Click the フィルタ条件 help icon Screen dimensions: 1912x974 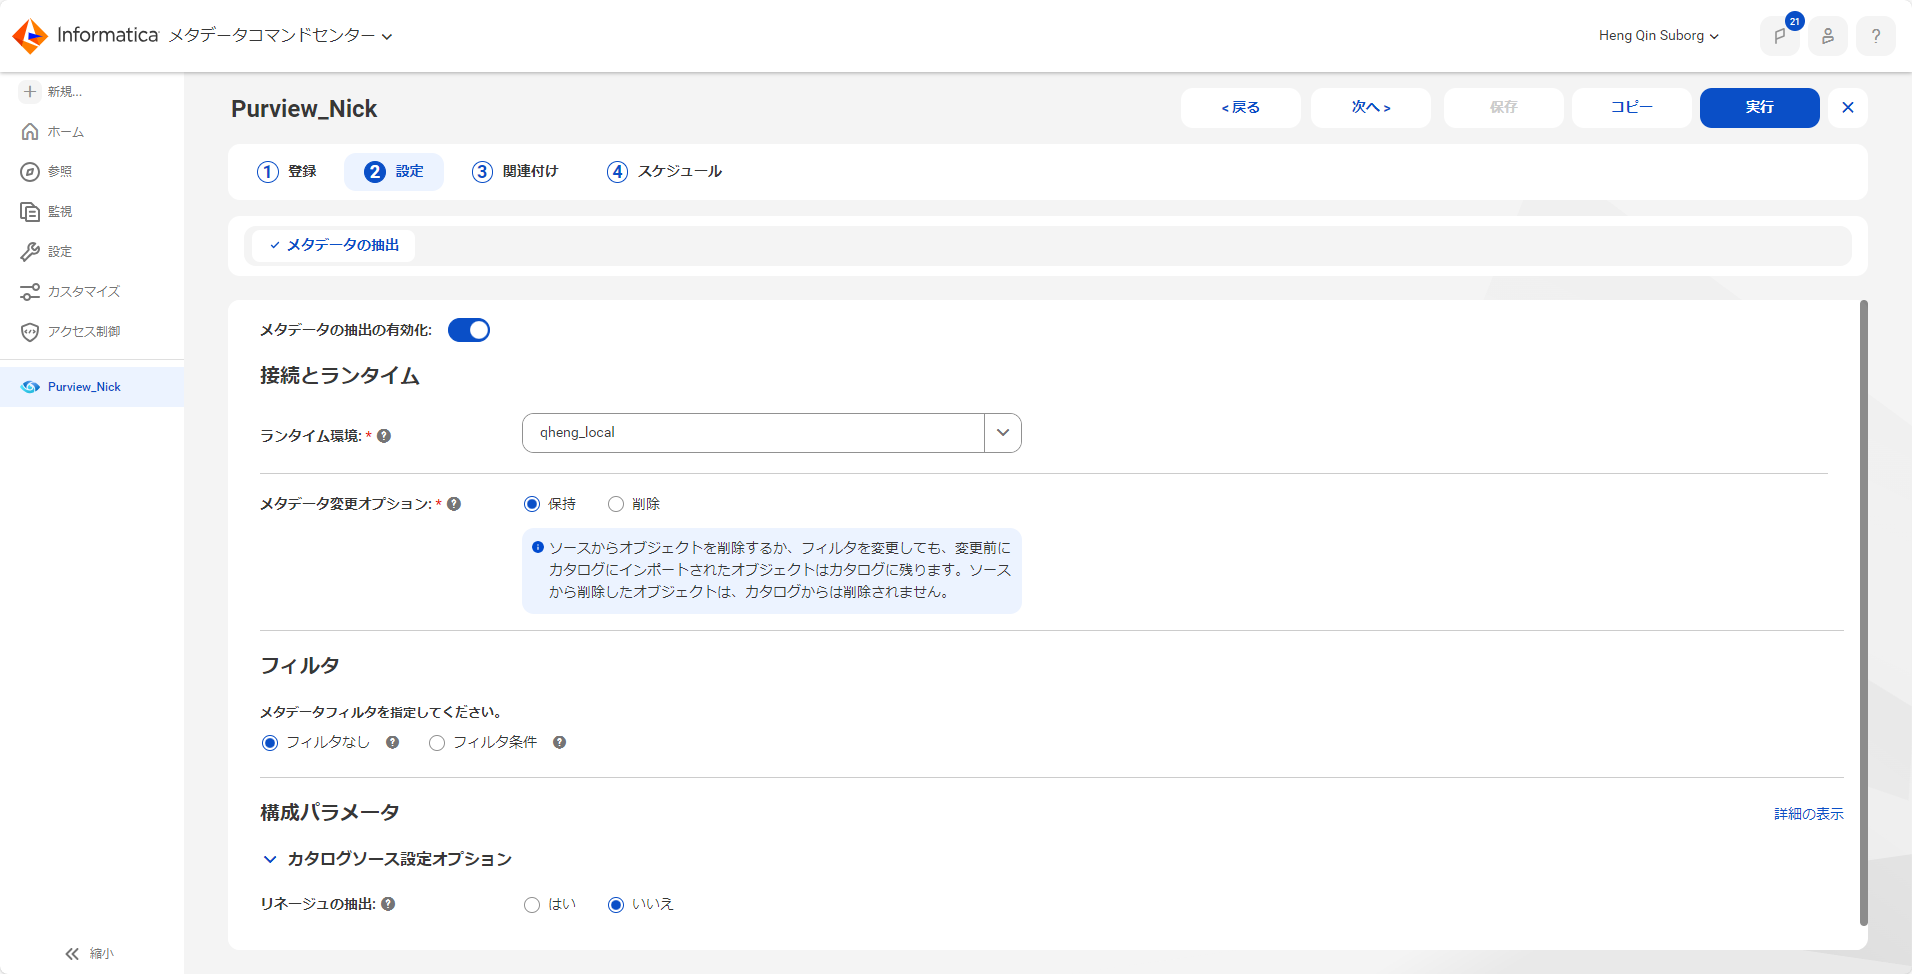point(559,742)
